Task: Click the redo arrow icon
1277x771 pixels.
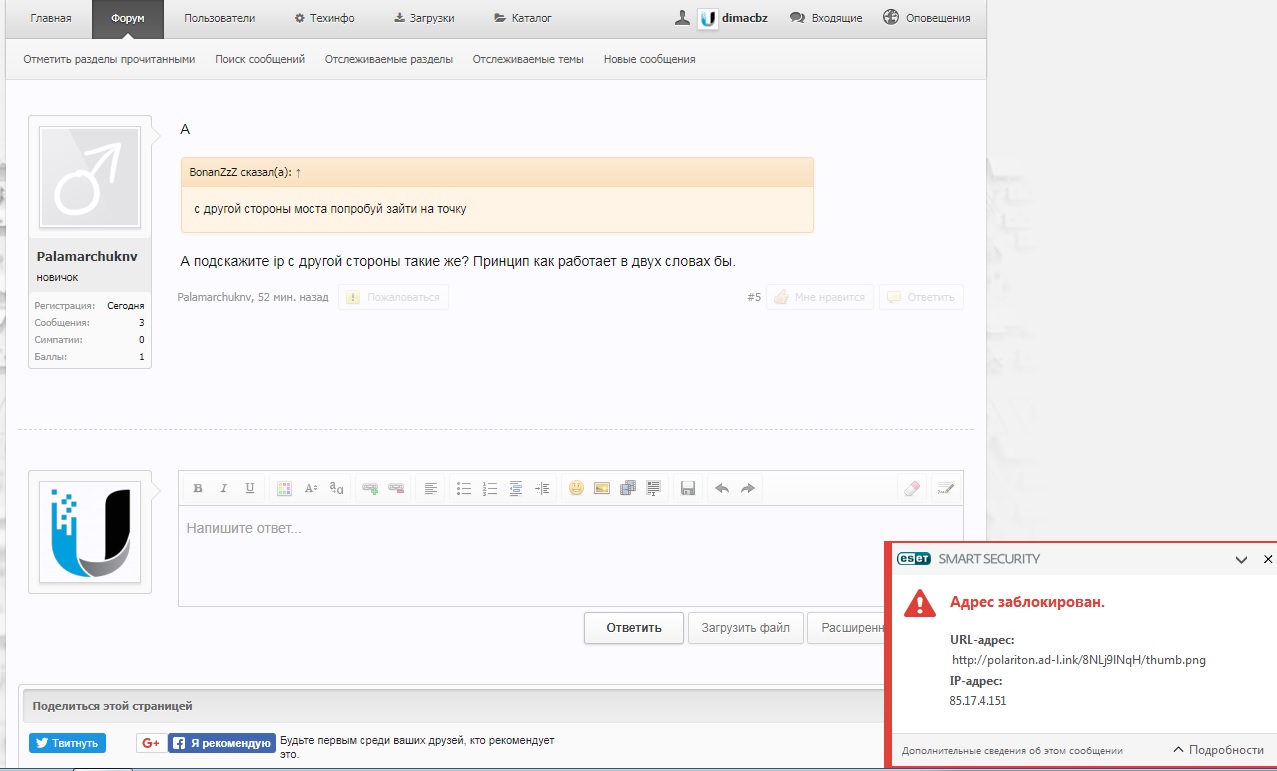Action: pos(747,488)
